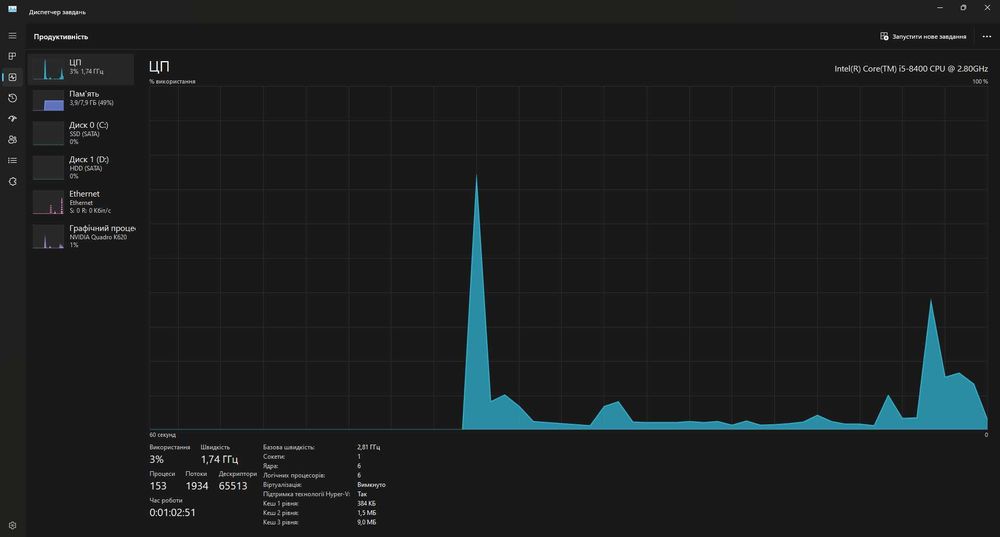Go to Processes page icon
The height and width of the screenshot is (537, 1000).
pyautogui.click(x=12, y=56)
